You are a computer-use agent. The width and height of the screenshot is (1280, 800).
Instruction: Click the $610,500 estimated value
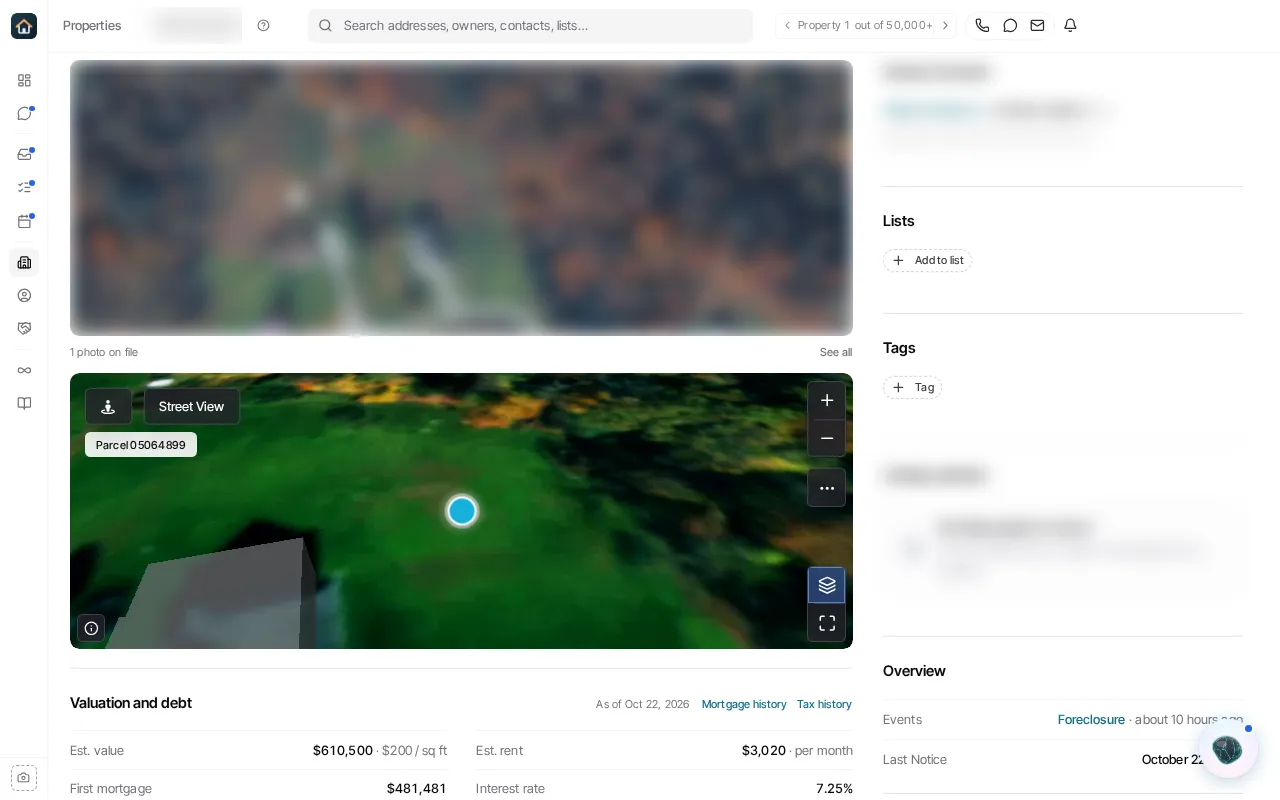[343, 751]
